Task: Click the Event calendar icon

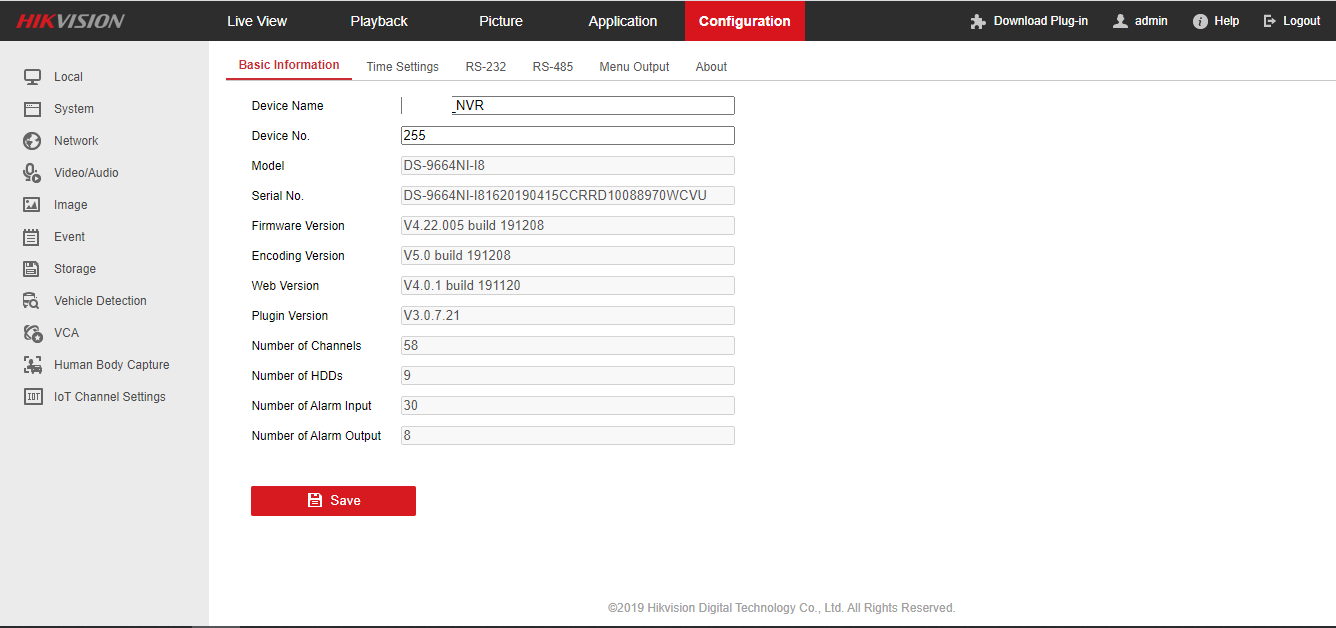Action: (32, 237)
